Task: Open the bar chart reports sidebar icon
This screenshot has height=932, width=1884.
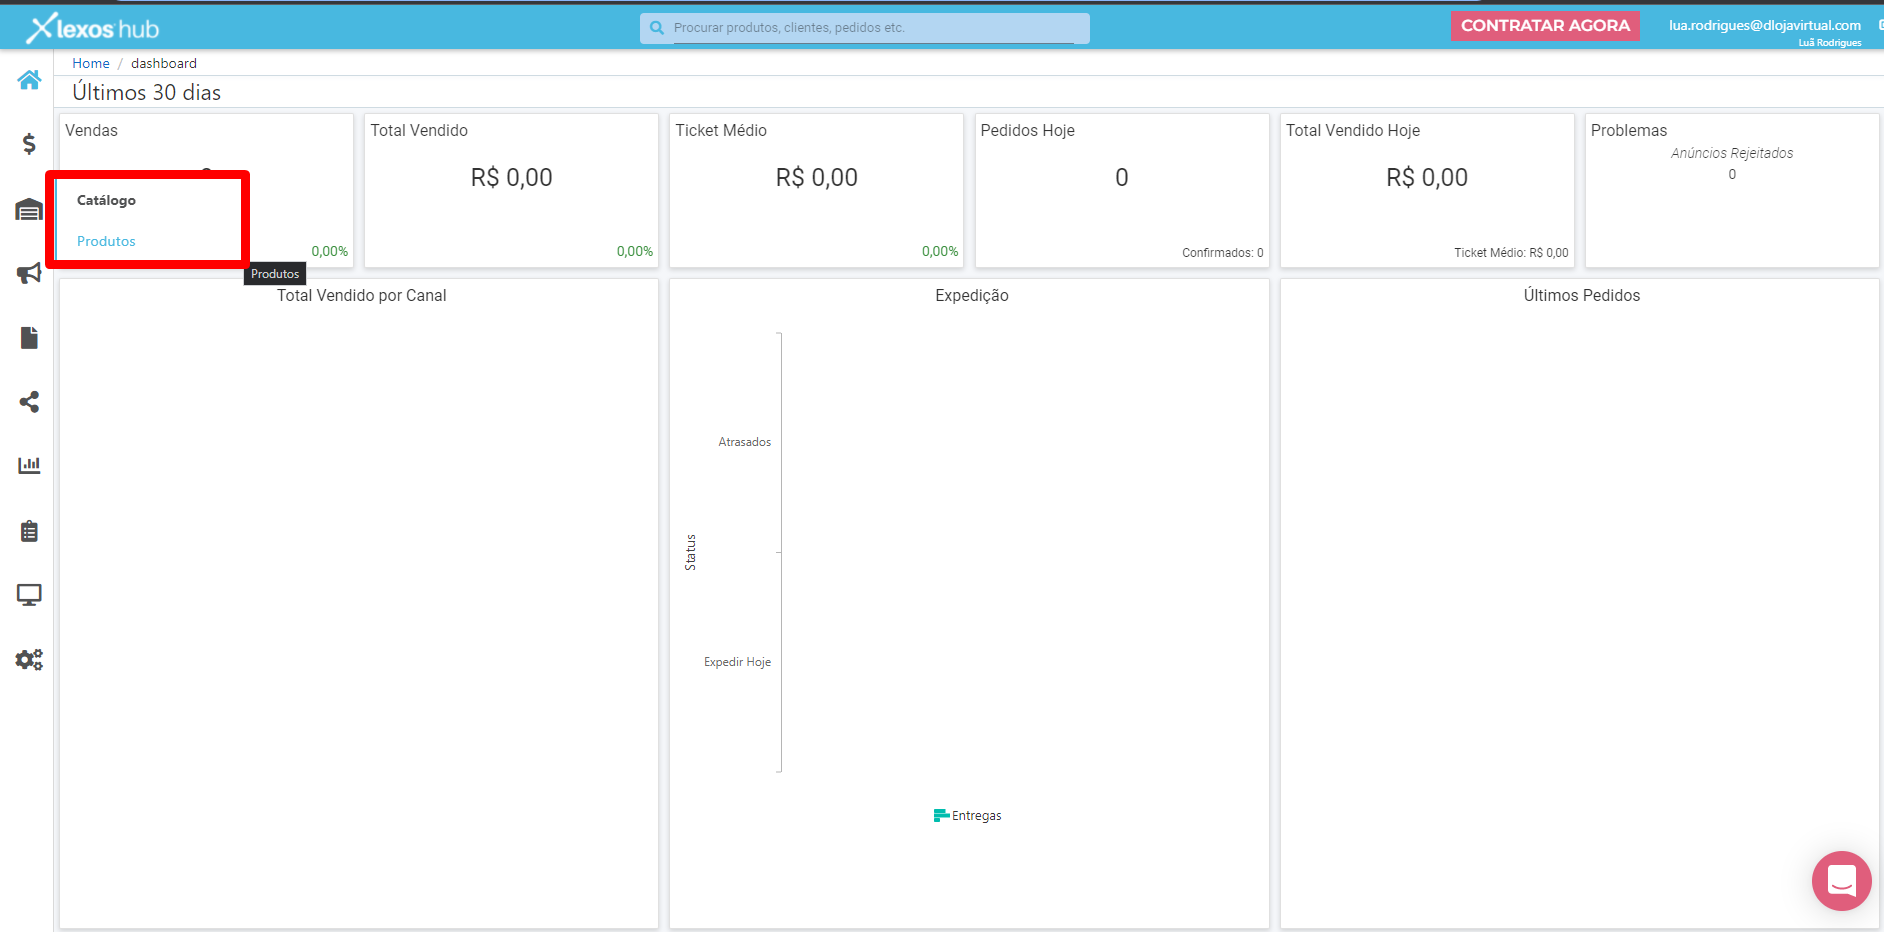Action: tap(29, 465)
